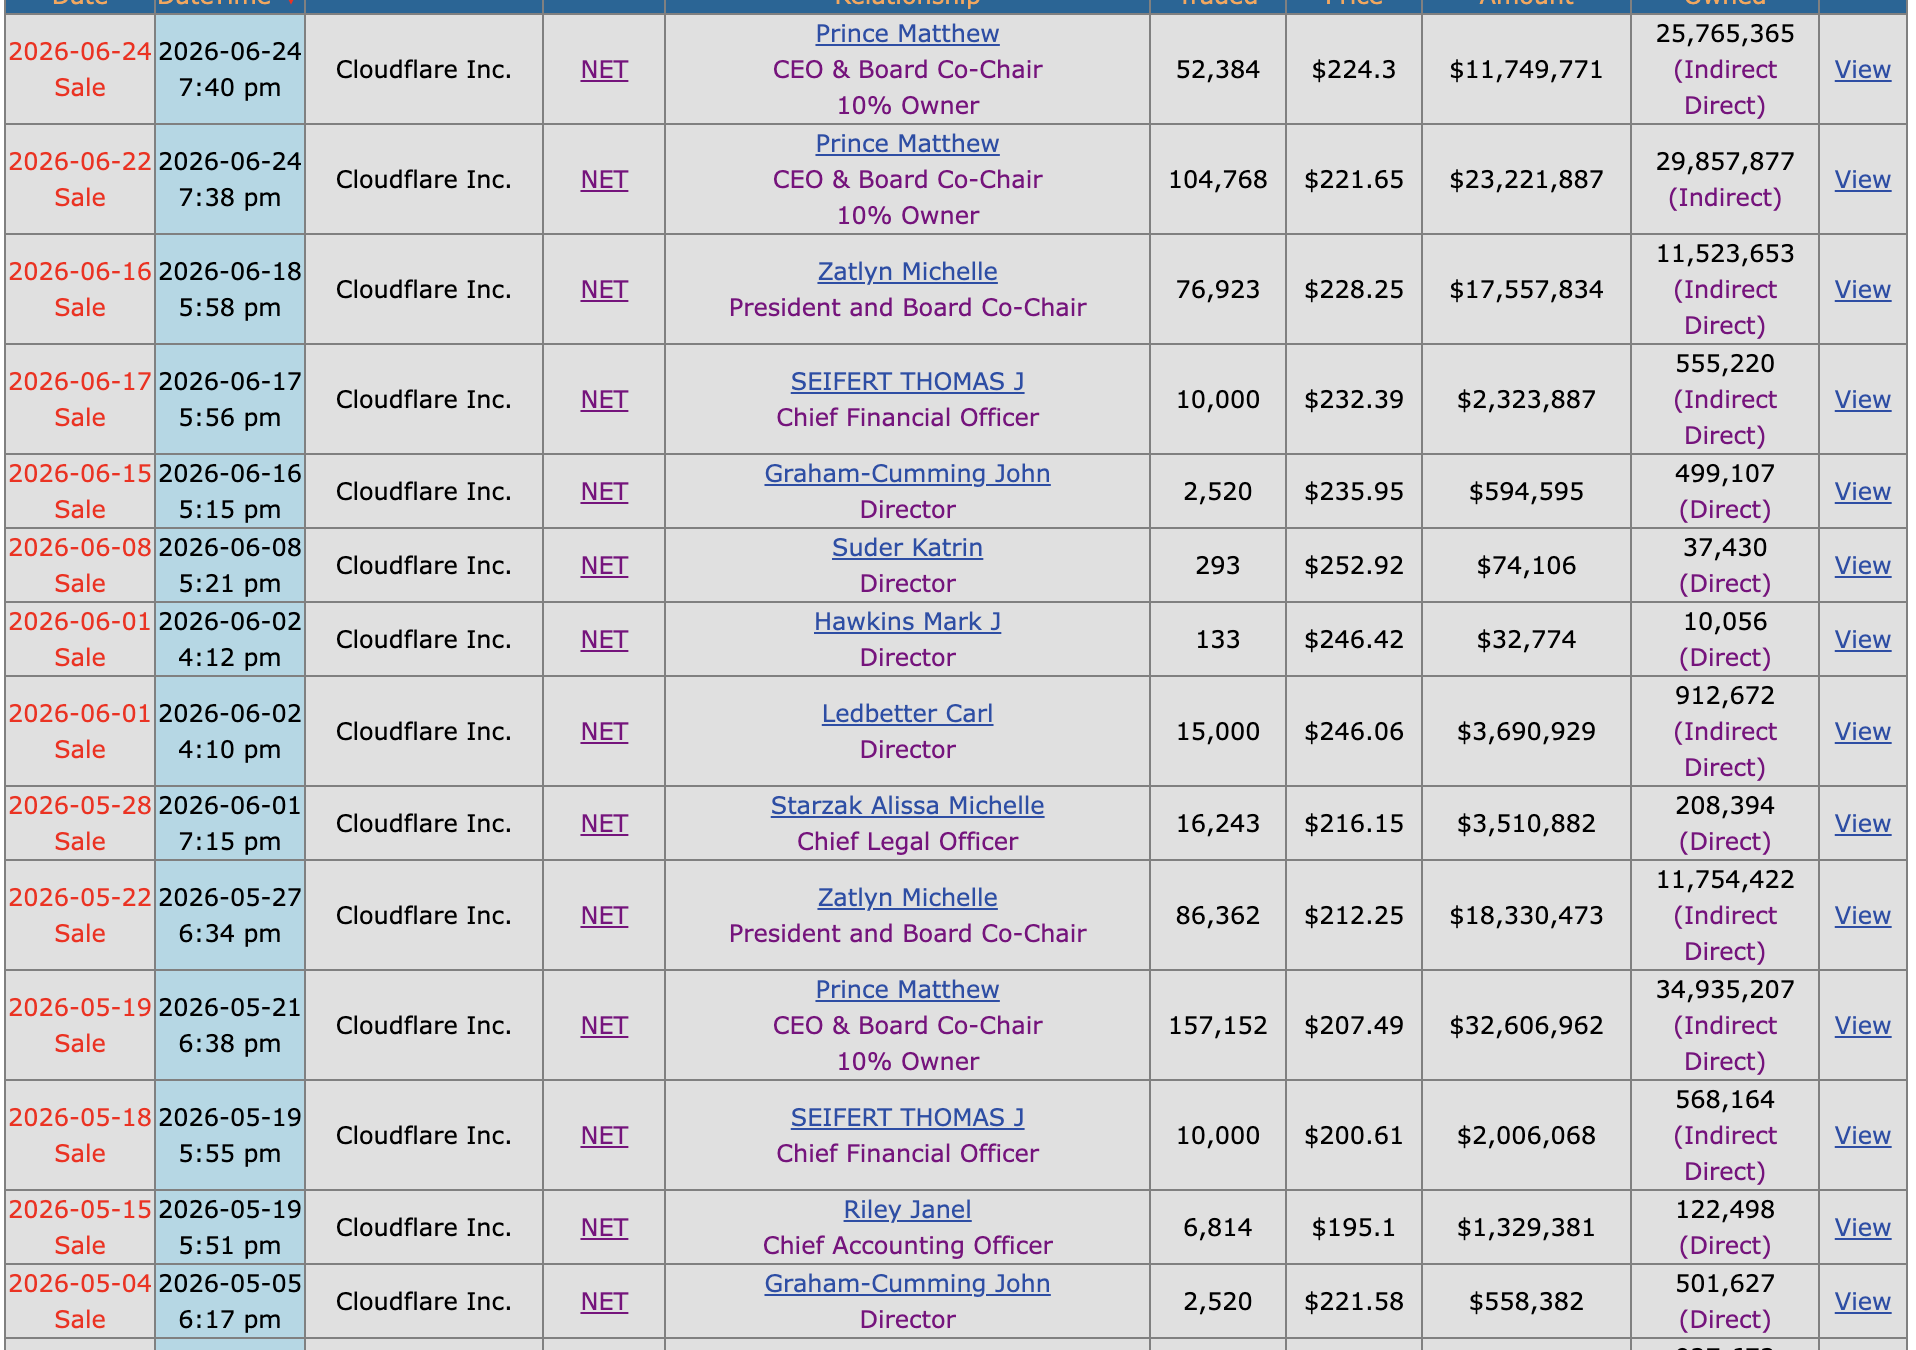Open Prince Matthew link in 2026-06-24 sale row
This screenshot has height=1350, width=1916.
907,34
